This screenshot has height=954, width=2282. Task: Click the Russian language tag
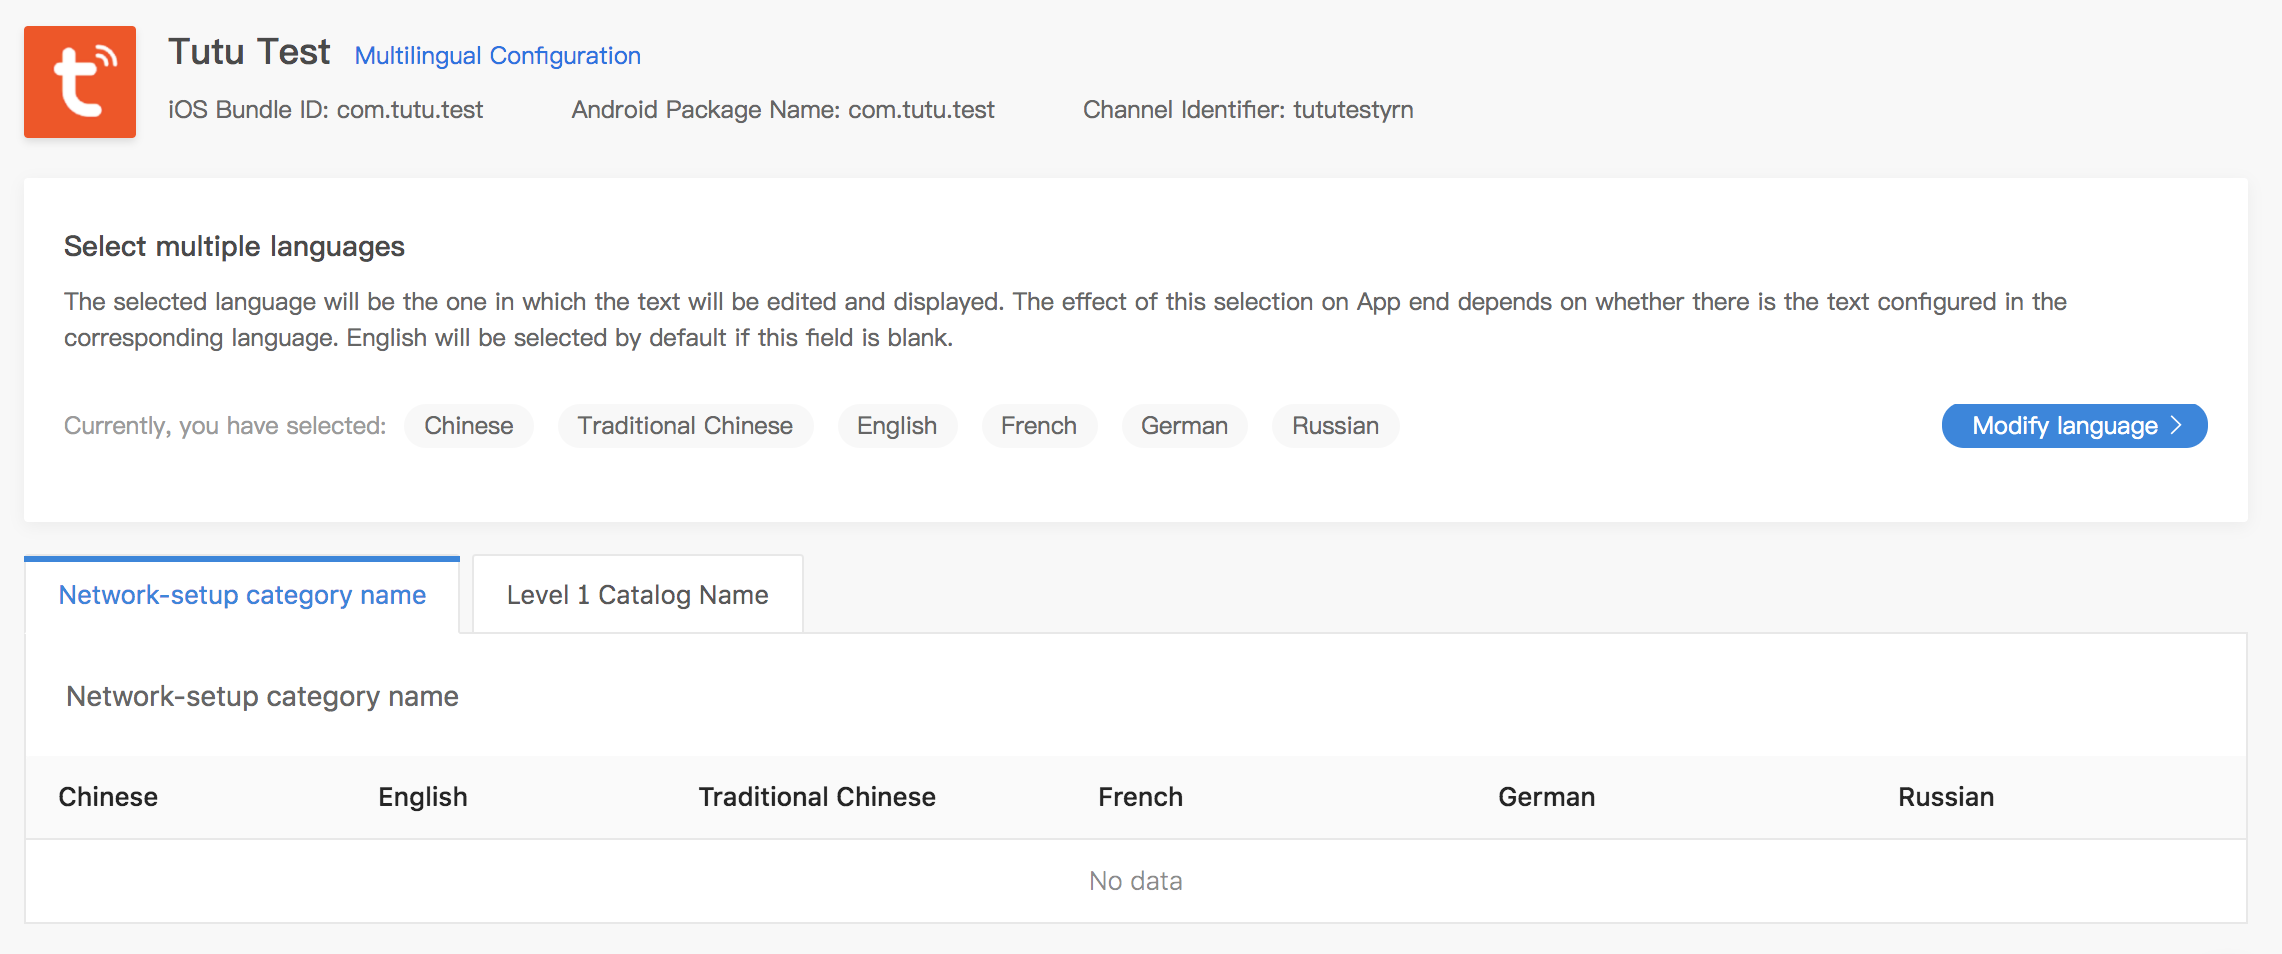[x=1335, y=426]
